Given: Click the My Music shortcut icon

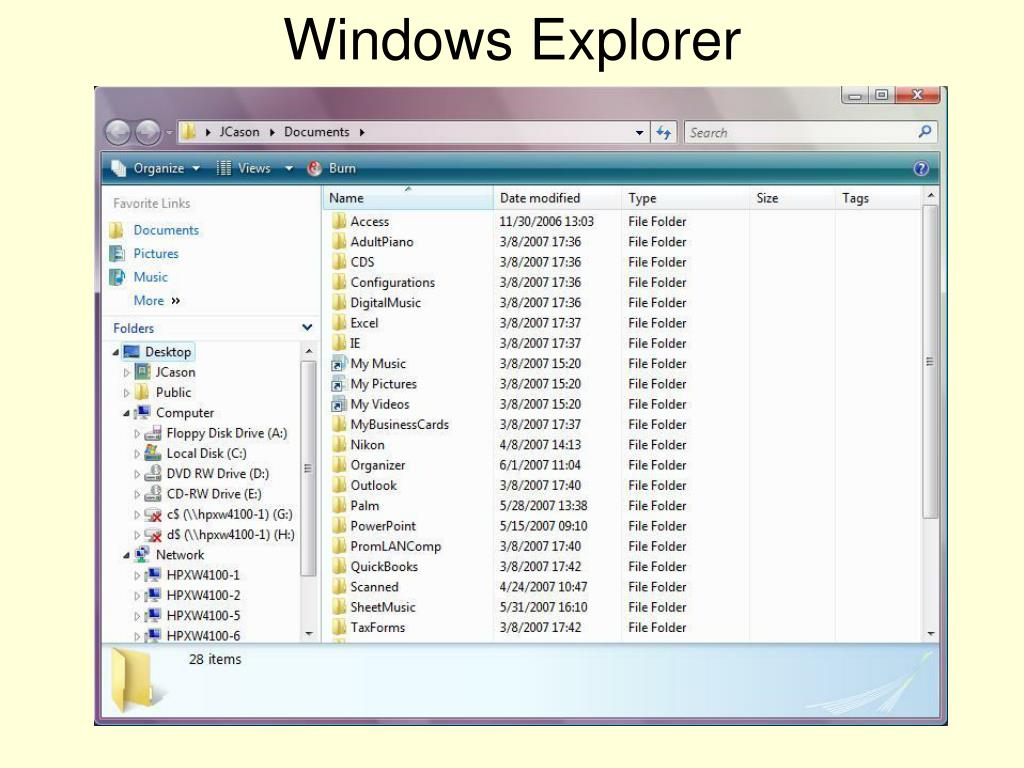Looking at the screenshot, I should (338, 364).
